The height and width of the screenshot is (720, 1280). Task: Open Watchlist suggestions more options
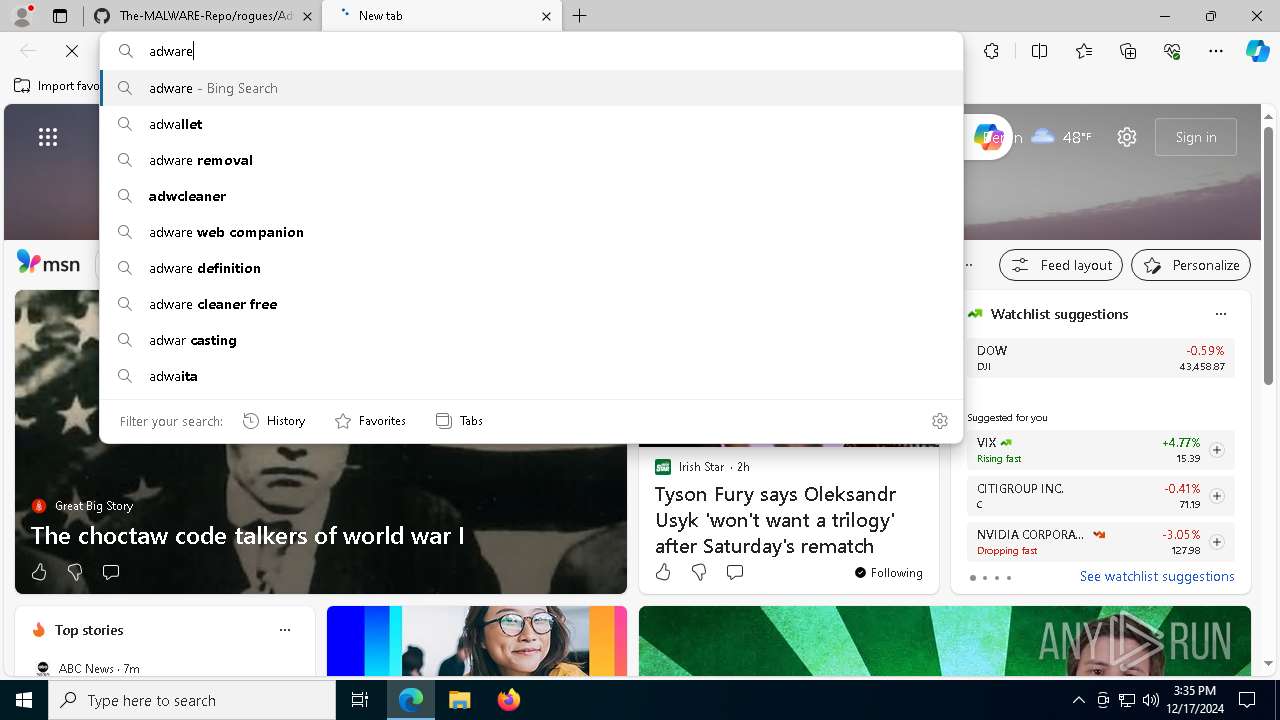click(1220, 314)
